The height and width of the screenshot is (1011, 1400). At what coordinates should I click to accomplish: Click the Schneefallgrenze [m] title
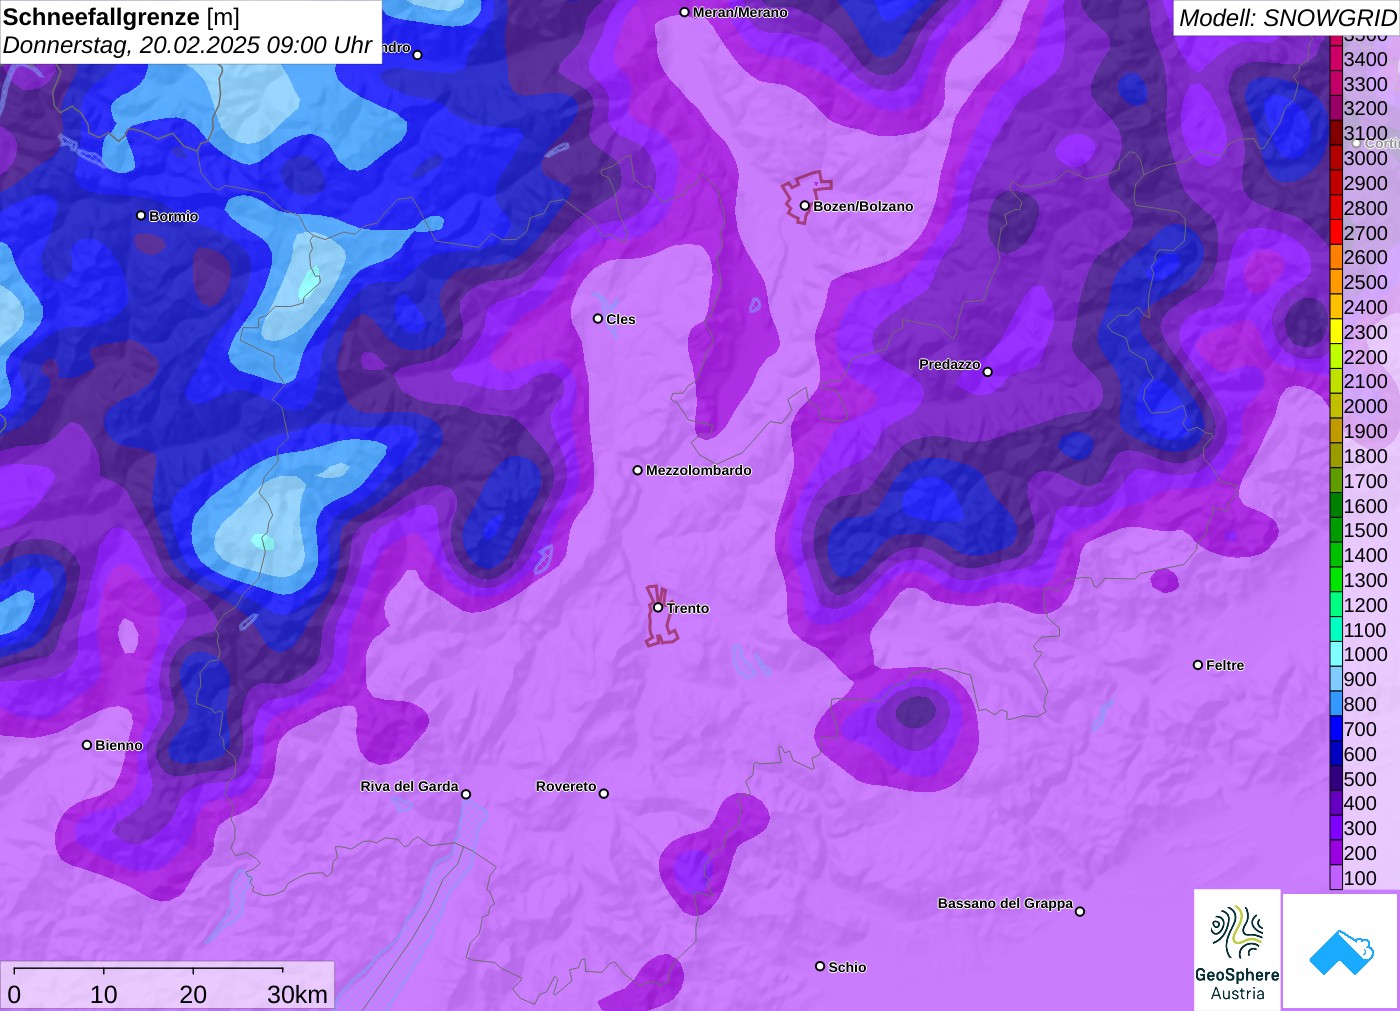[x=121, y=17]
